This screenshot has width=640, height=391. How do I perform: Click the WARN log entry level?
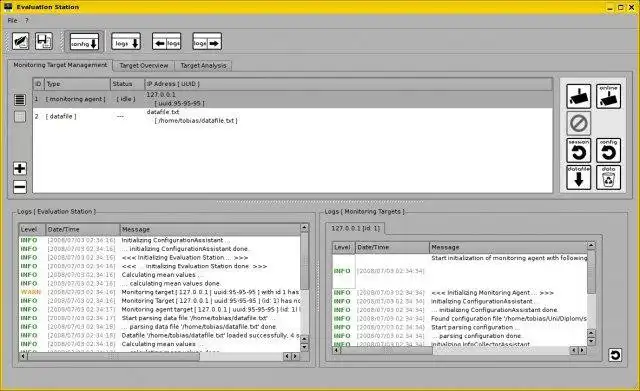[31, 292]
